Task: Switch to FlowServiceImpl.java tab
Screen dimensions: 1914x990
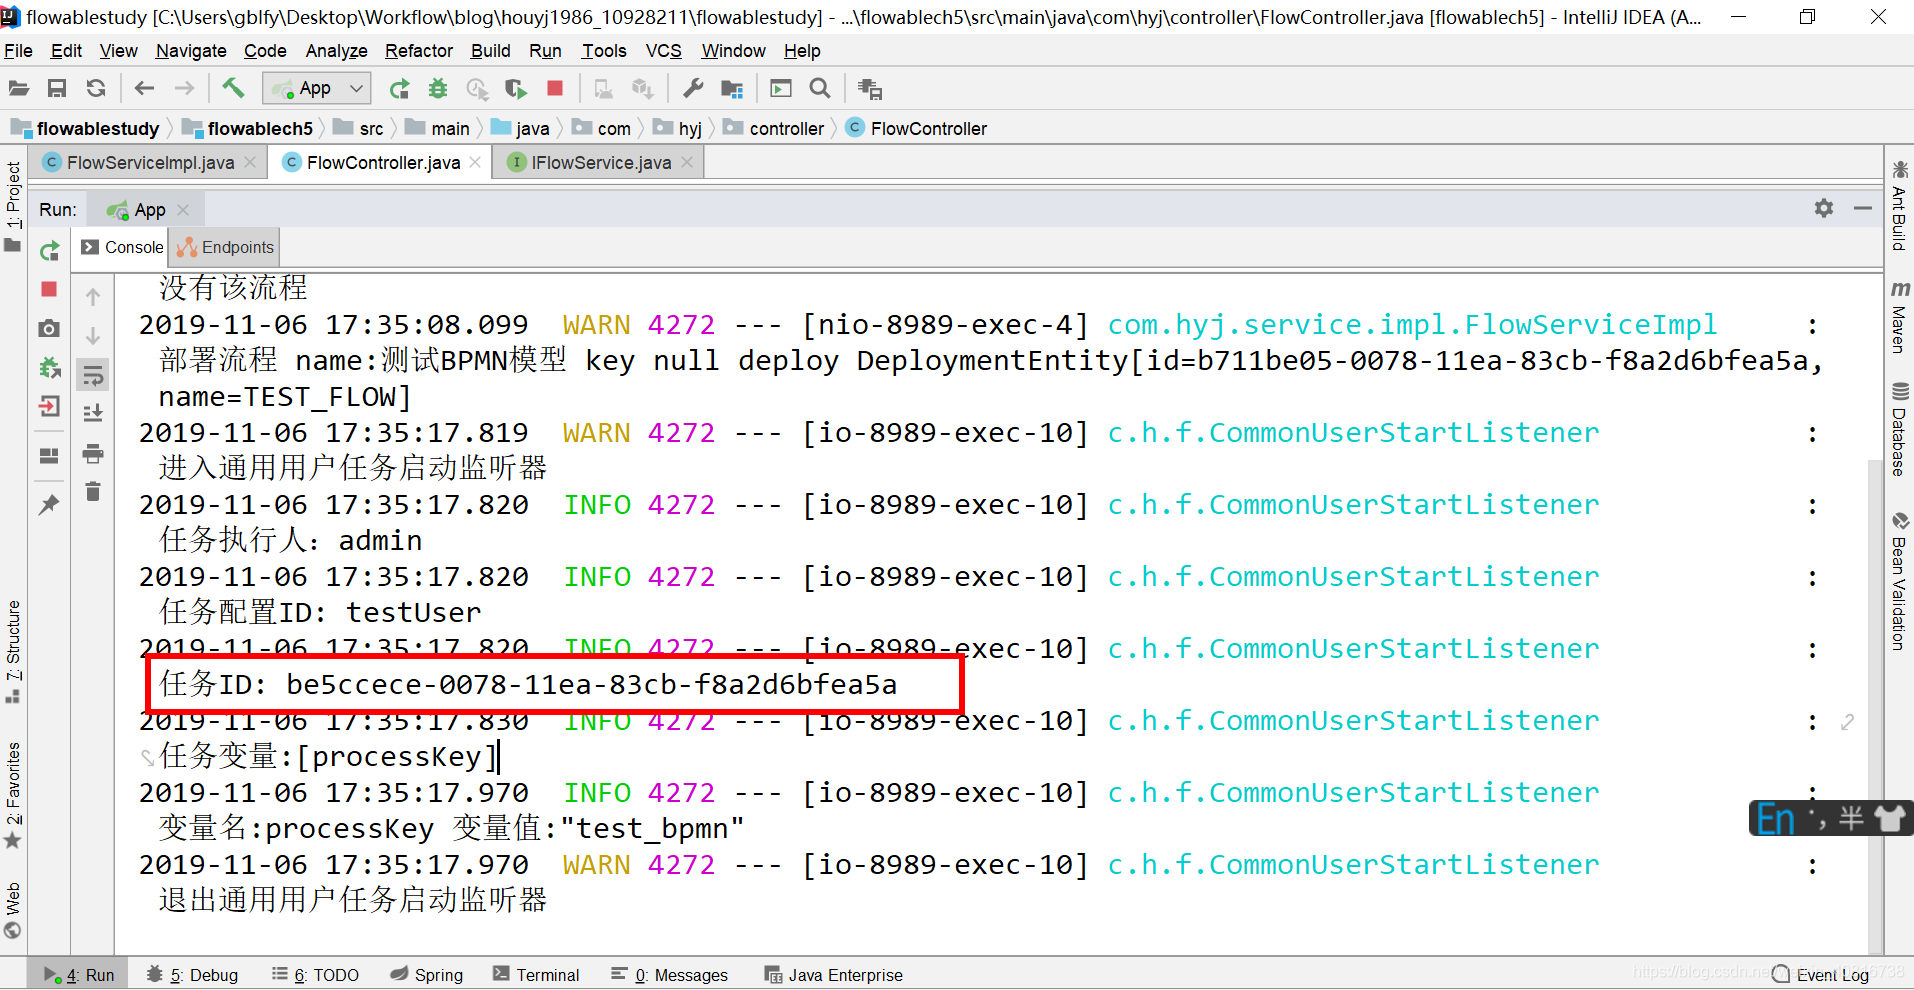Action: click(150, 163)
